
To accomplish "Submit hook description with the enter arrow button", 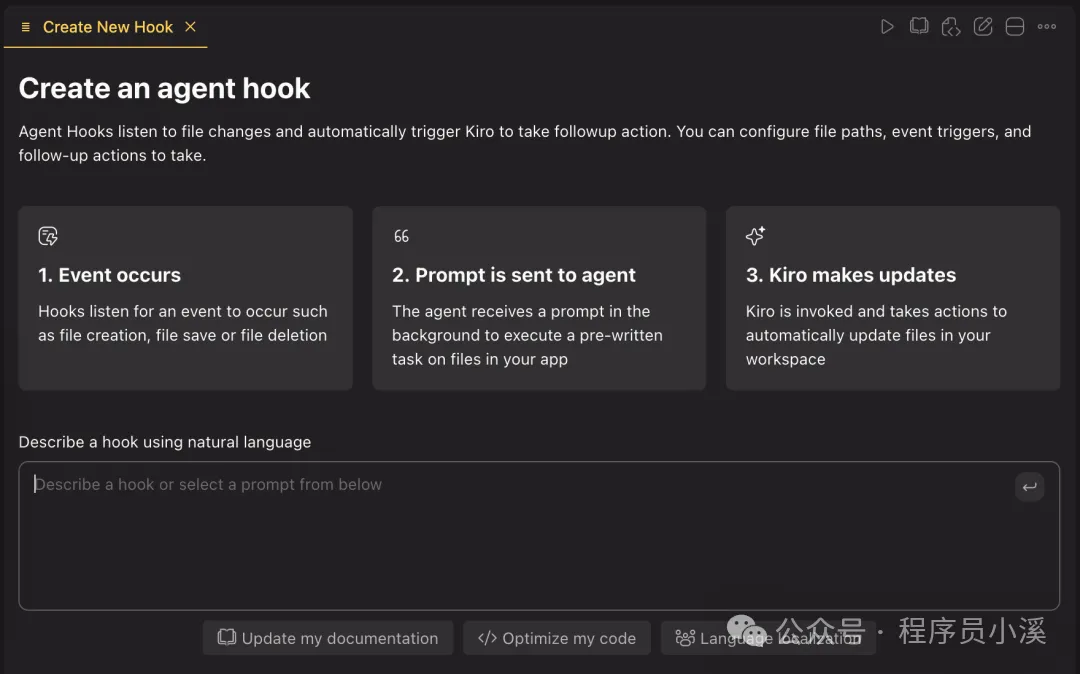I will (x=1030, y=487).
